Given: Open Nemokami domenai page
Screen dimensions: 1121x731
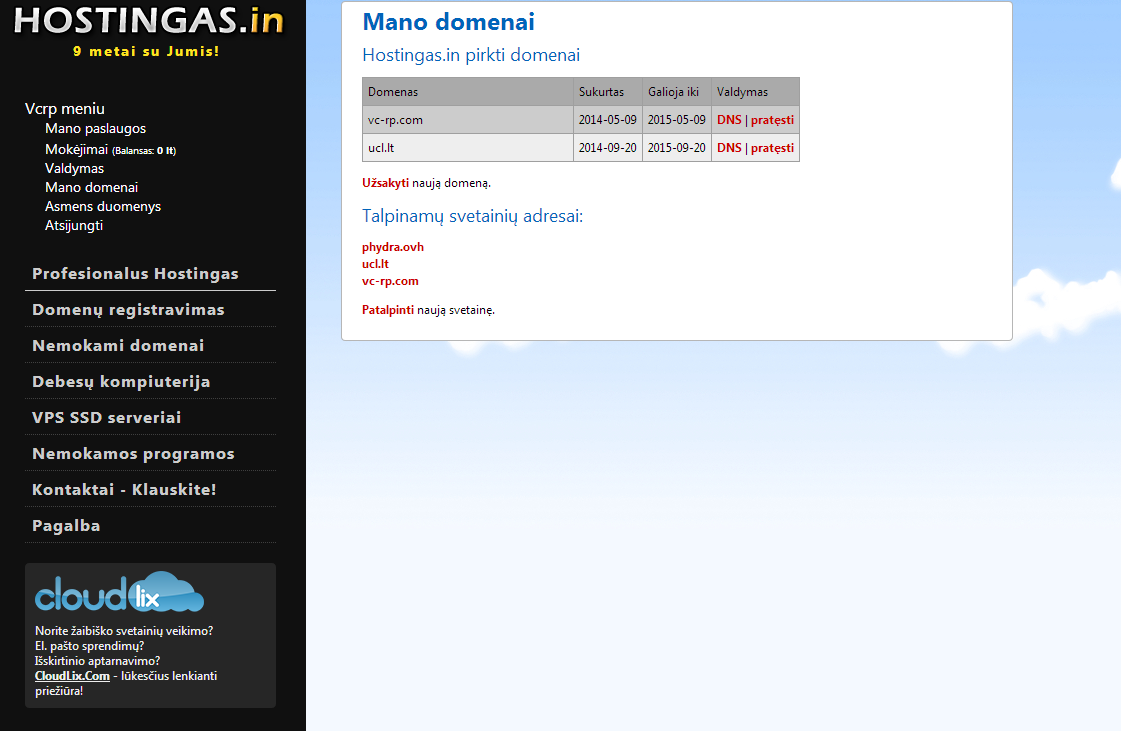Looking at the screenshot, I should pyautogui.click(x=118, y=345).
